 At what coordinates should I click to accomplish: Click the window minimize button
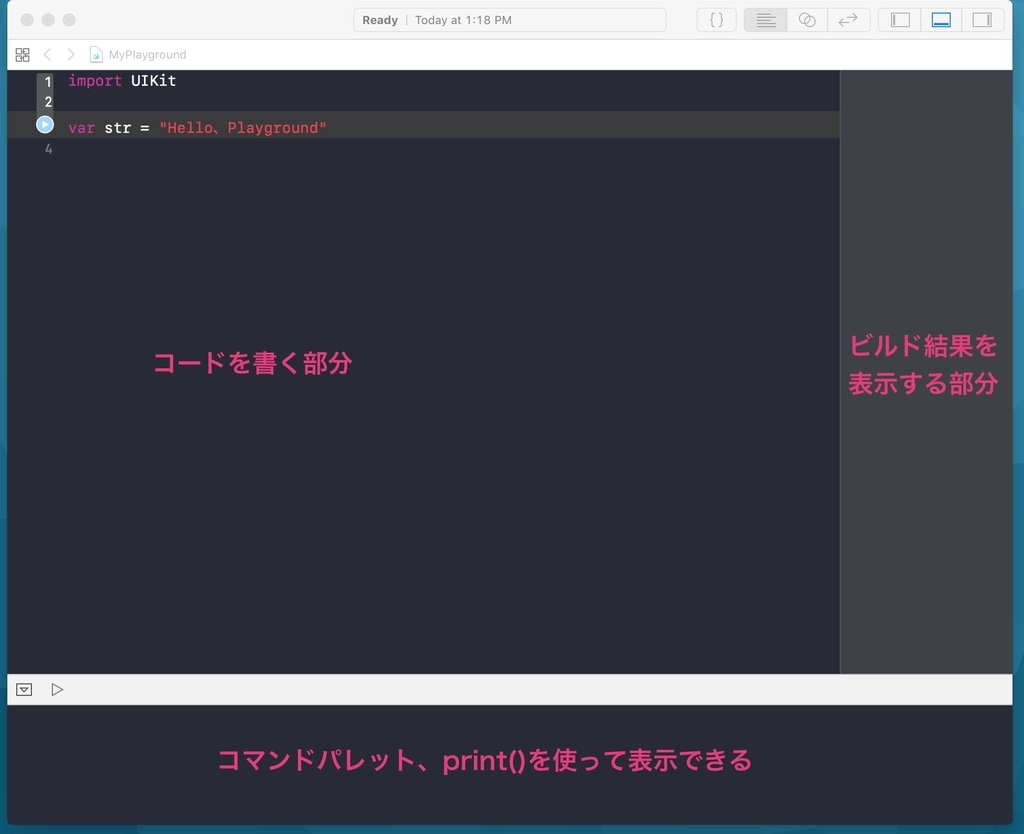pyautogui.click(x=48, y=20)
